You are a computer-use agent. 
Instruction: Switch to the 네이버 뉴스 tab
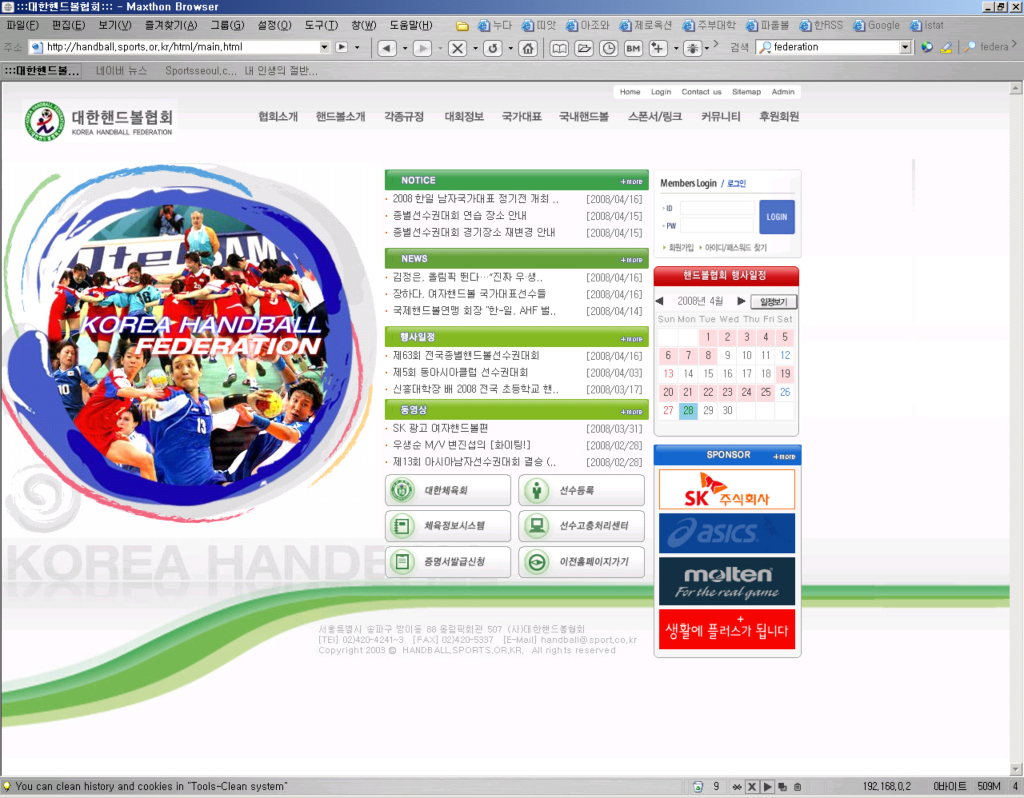[121, 71]
